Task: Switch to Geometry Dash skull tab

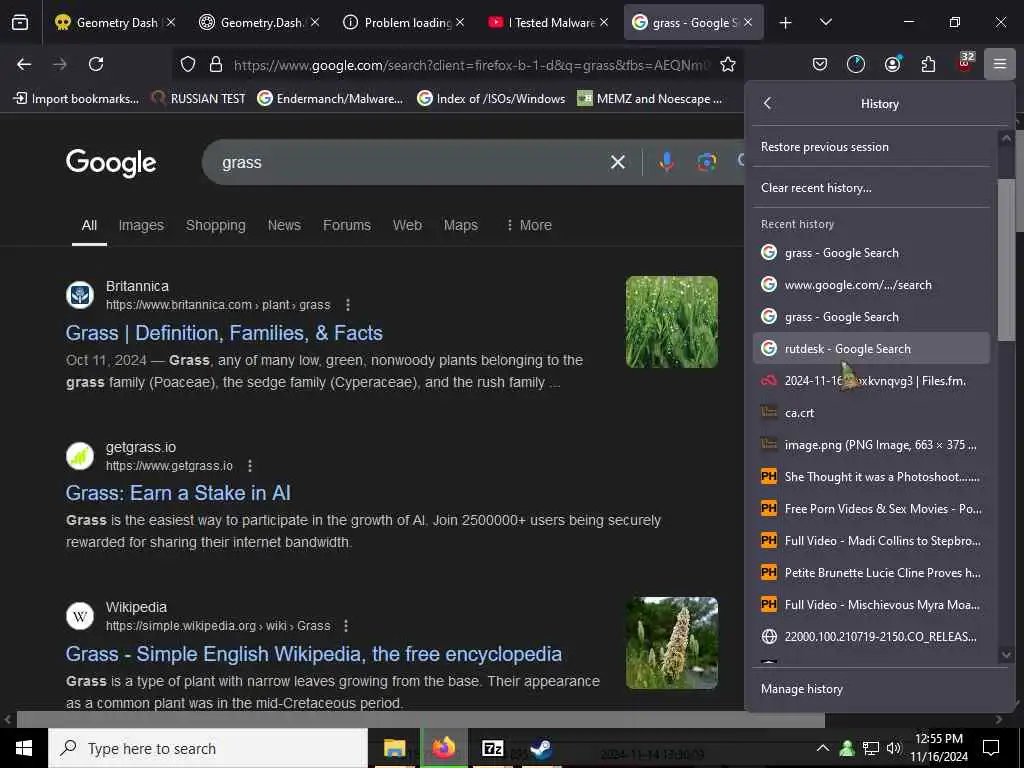Action: coord(115,22)
